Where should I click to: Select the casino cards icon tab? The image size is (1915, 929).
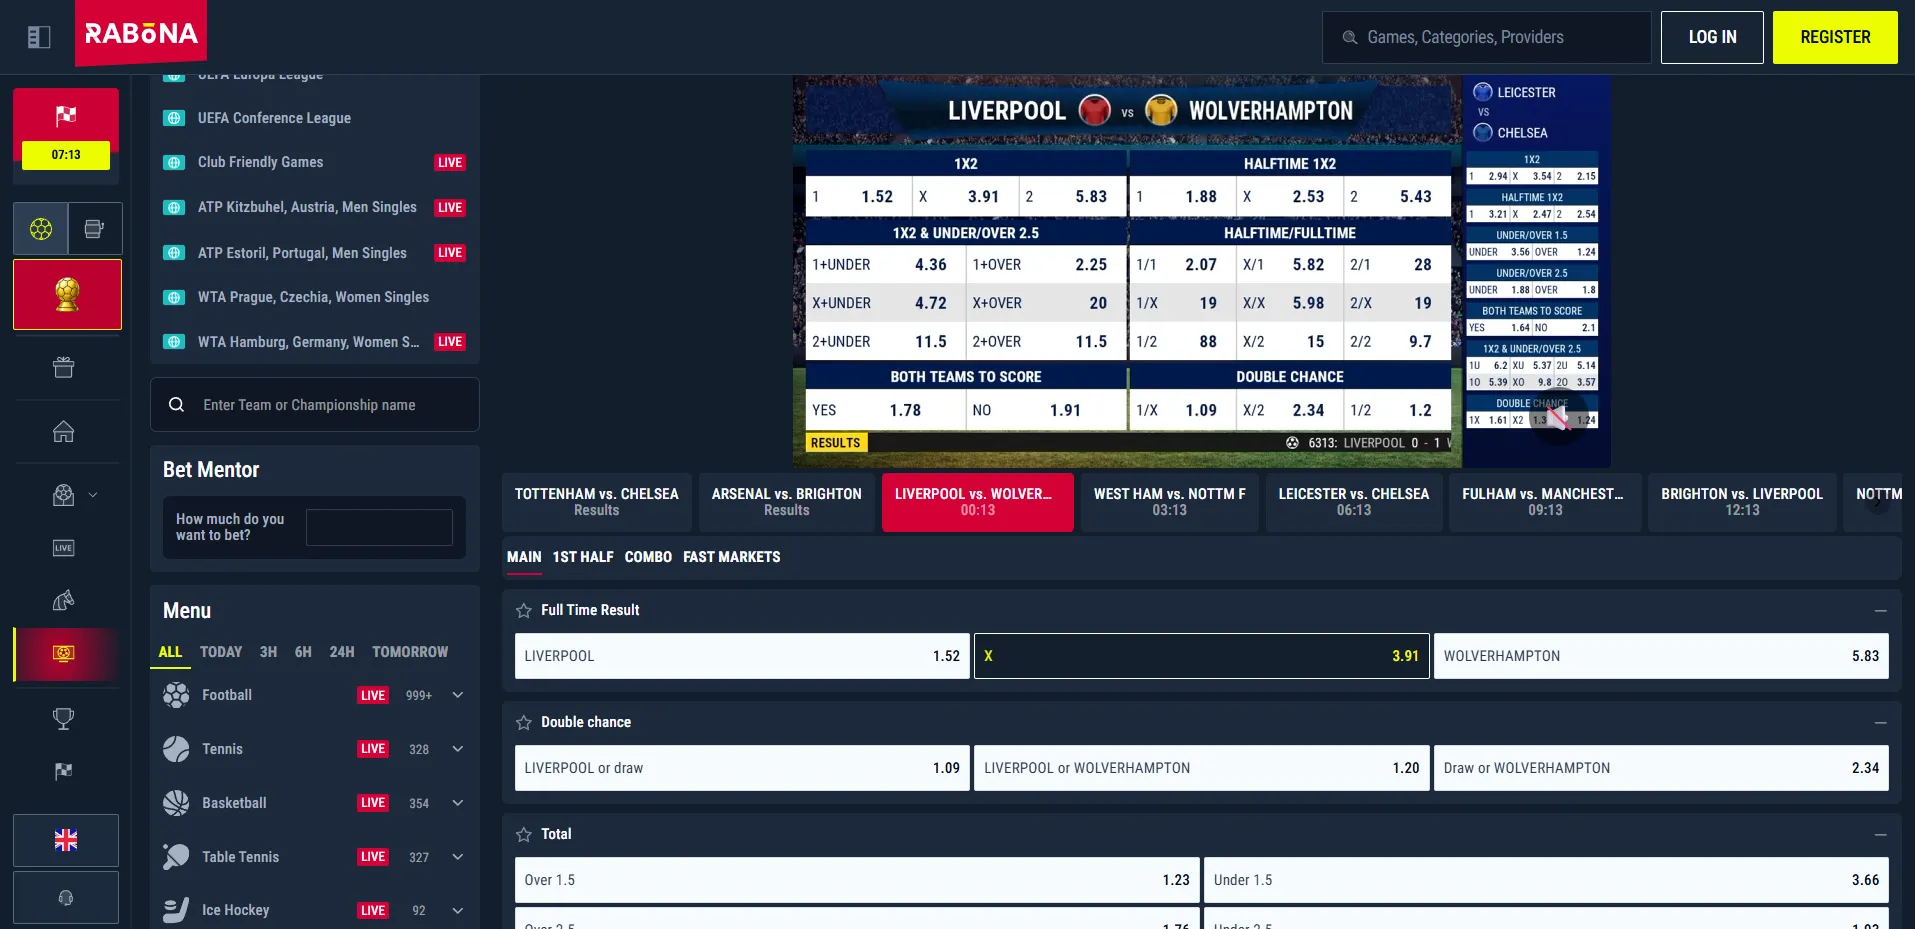tap(95, 229)
